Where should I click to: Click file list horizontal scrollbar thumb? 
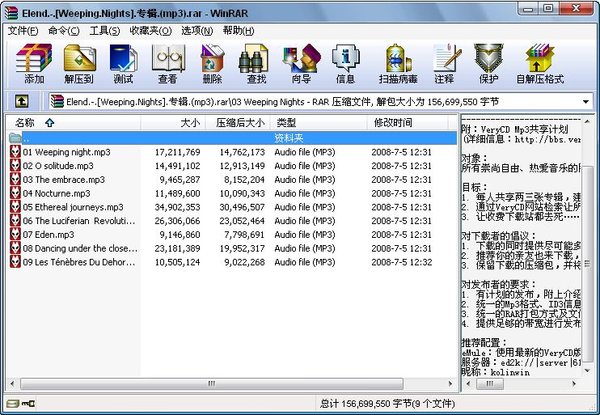pyautogui.click(x=212, y=383)
